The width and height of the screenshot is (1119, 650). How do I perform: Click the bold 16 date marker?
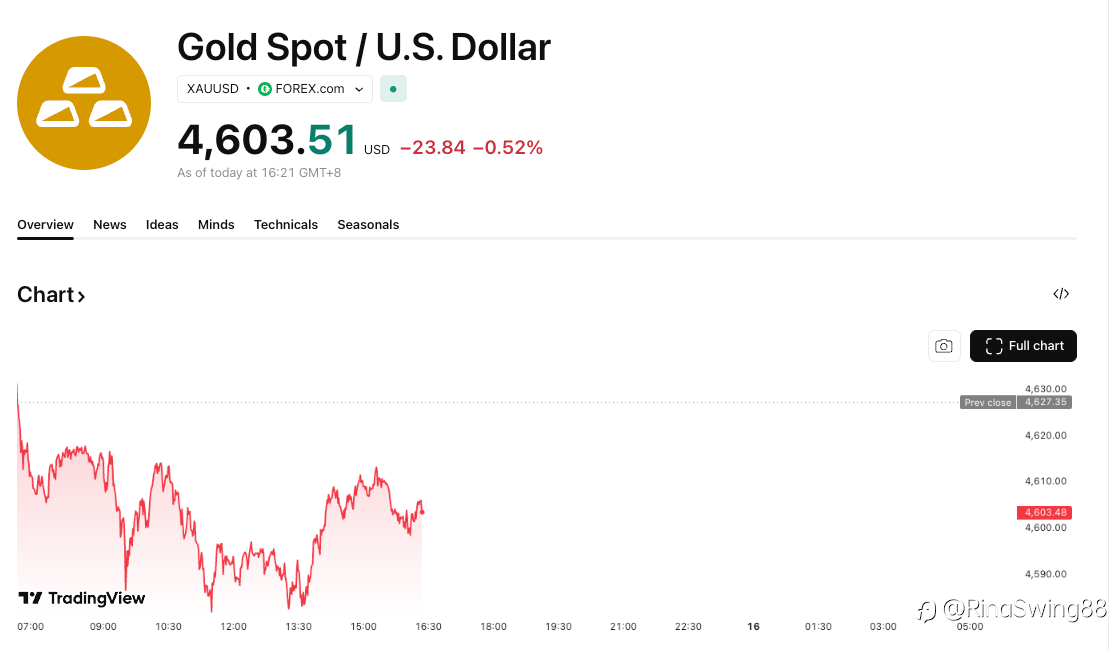[754, 627]
